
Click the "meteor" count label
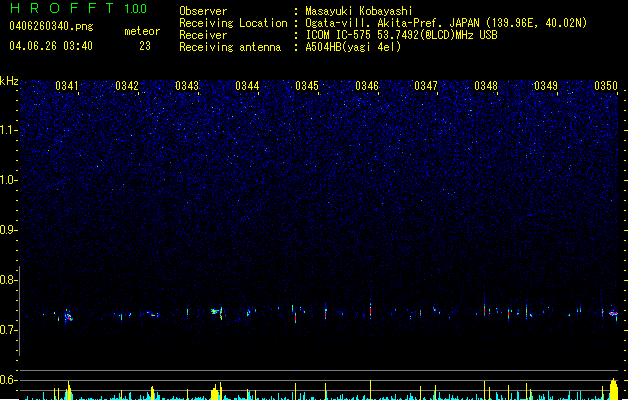tap(142, 31)
